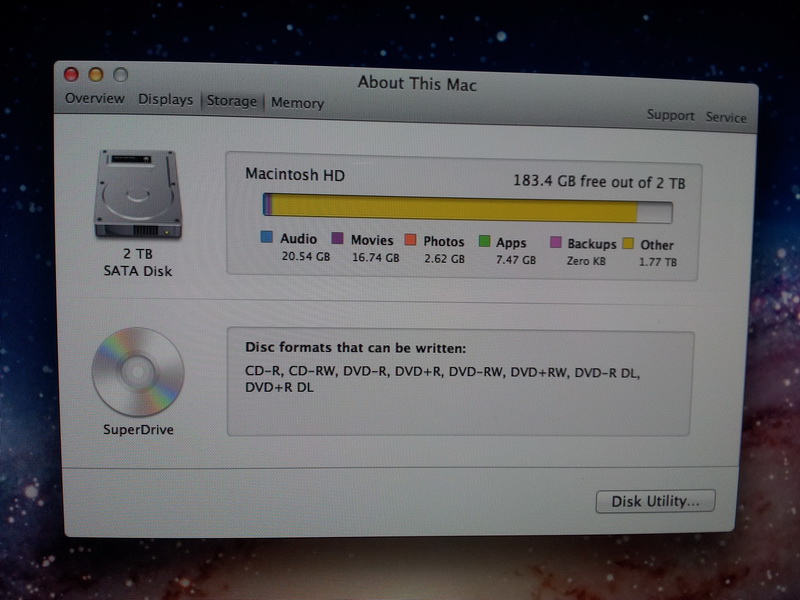Click the pink Backups color swatch
The height and width of the screenshot is (600, 800).
tap(556, 242)
